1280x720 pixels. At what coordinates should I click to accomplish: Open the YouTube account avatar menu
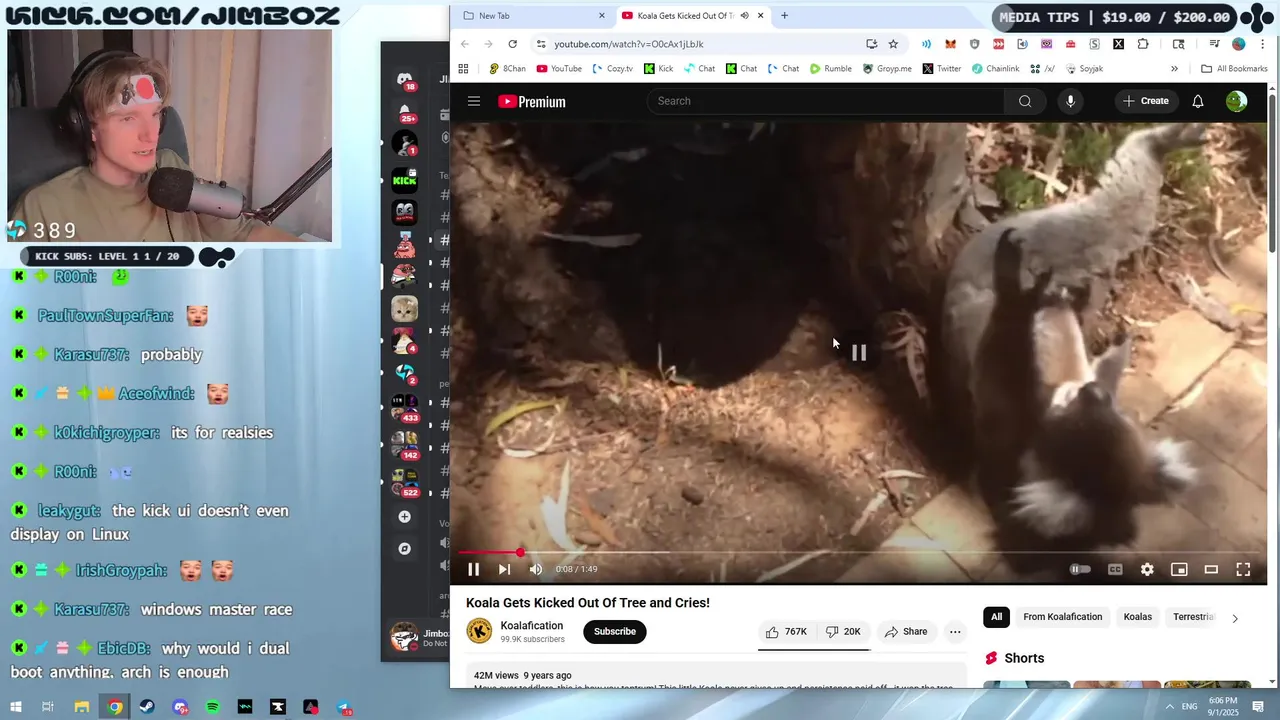tap(1237, 101)
